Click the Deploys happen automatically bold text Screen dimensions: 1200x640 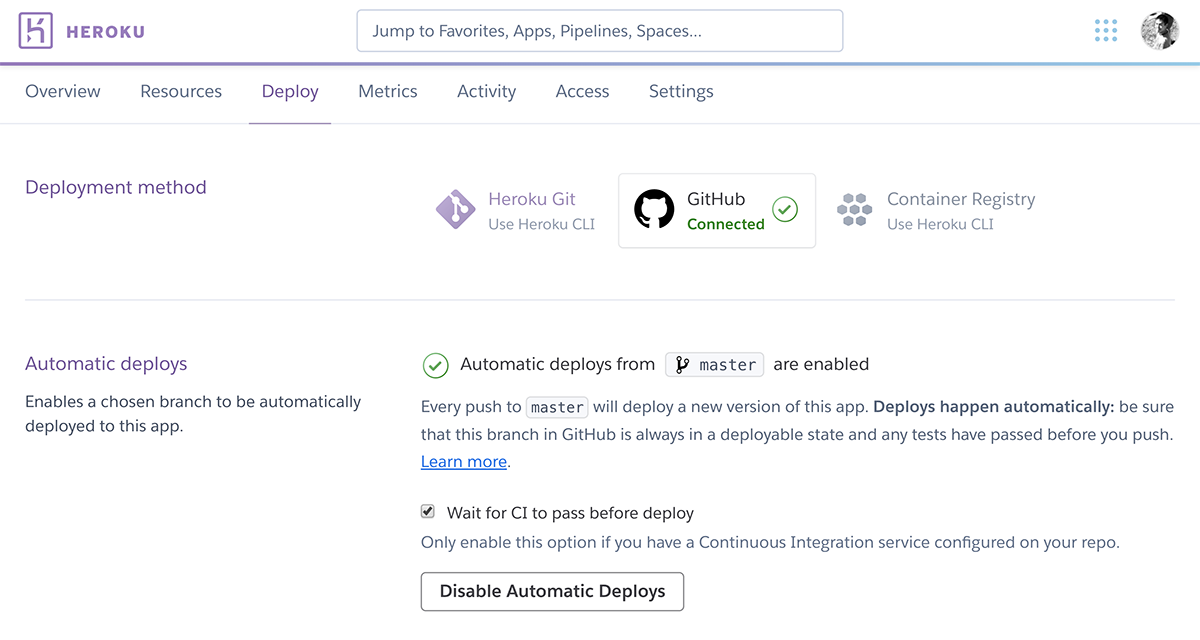[993, 407]
